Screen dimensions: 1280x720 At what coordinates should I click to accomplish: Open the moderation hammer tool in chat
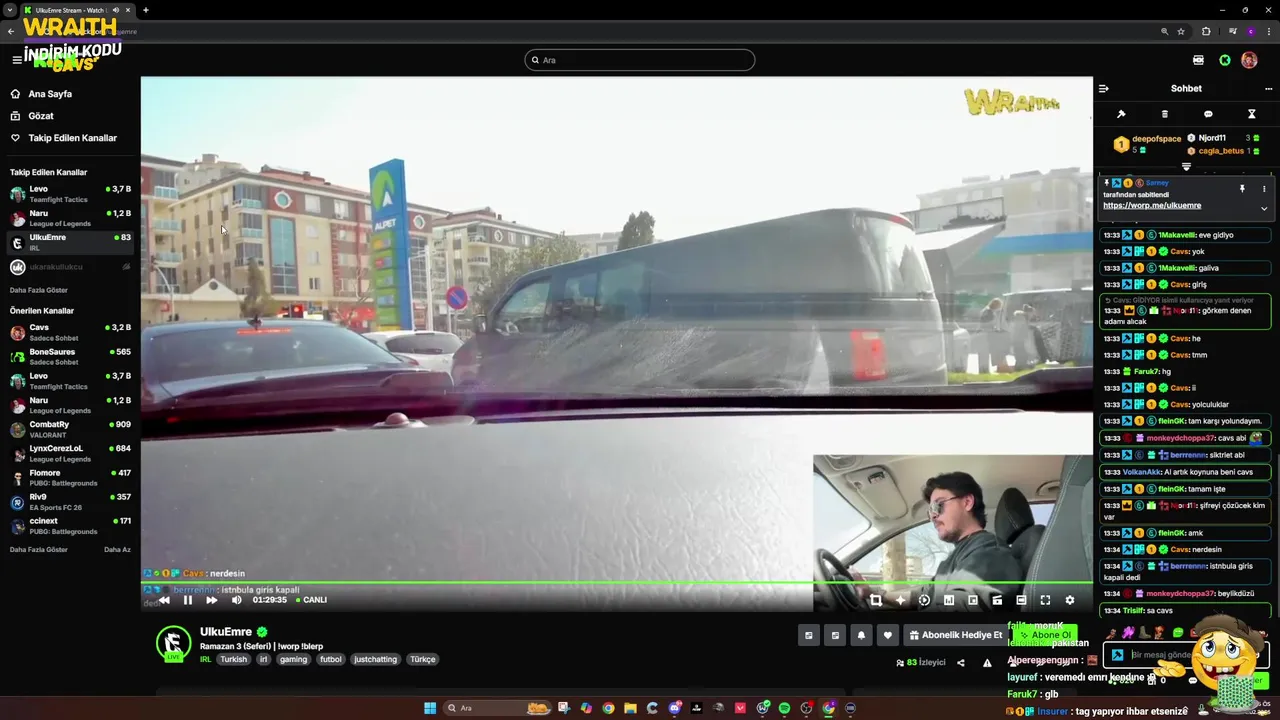(x=1121, y=114)
